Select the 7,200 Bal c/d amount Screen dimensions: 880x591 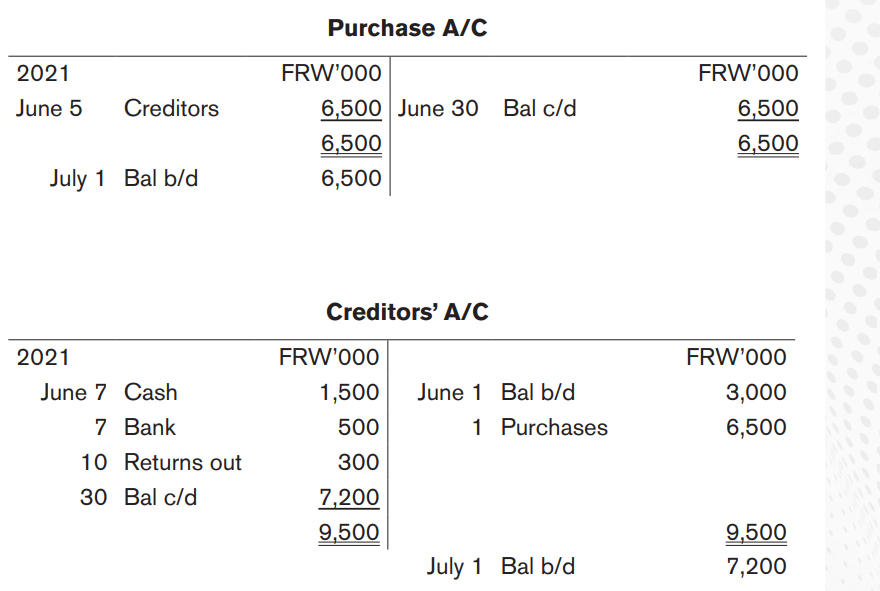[x=349, y=497]
